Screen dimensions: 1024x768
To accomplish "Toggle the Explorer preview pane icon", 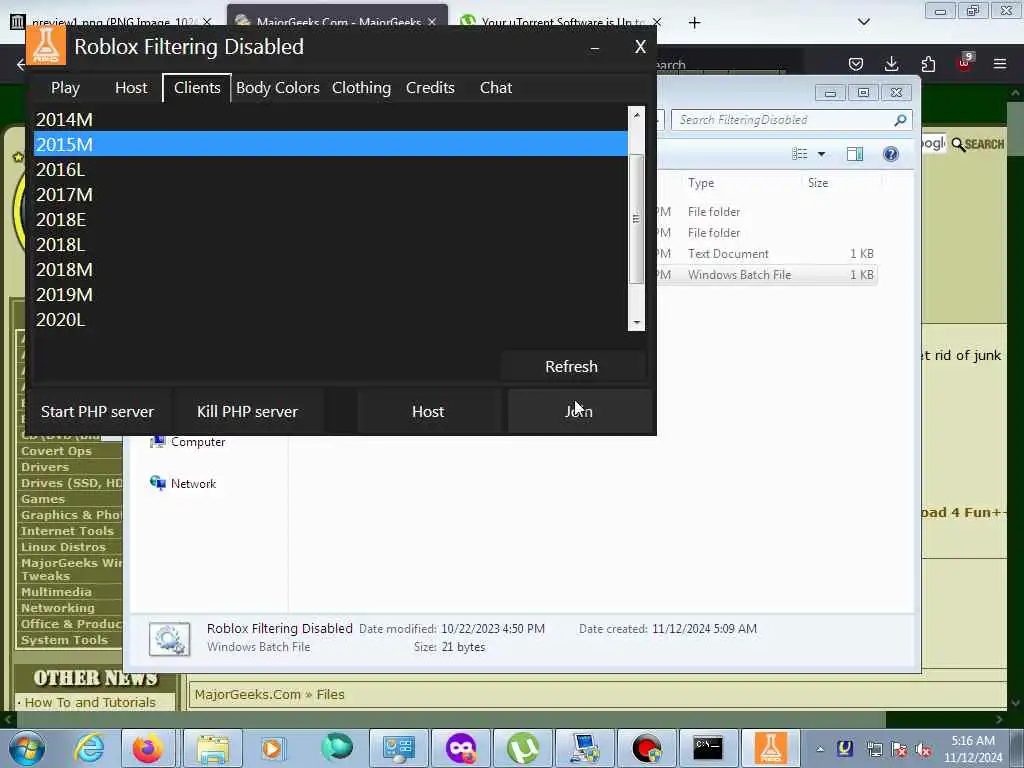I will click(x=855, y=154).
